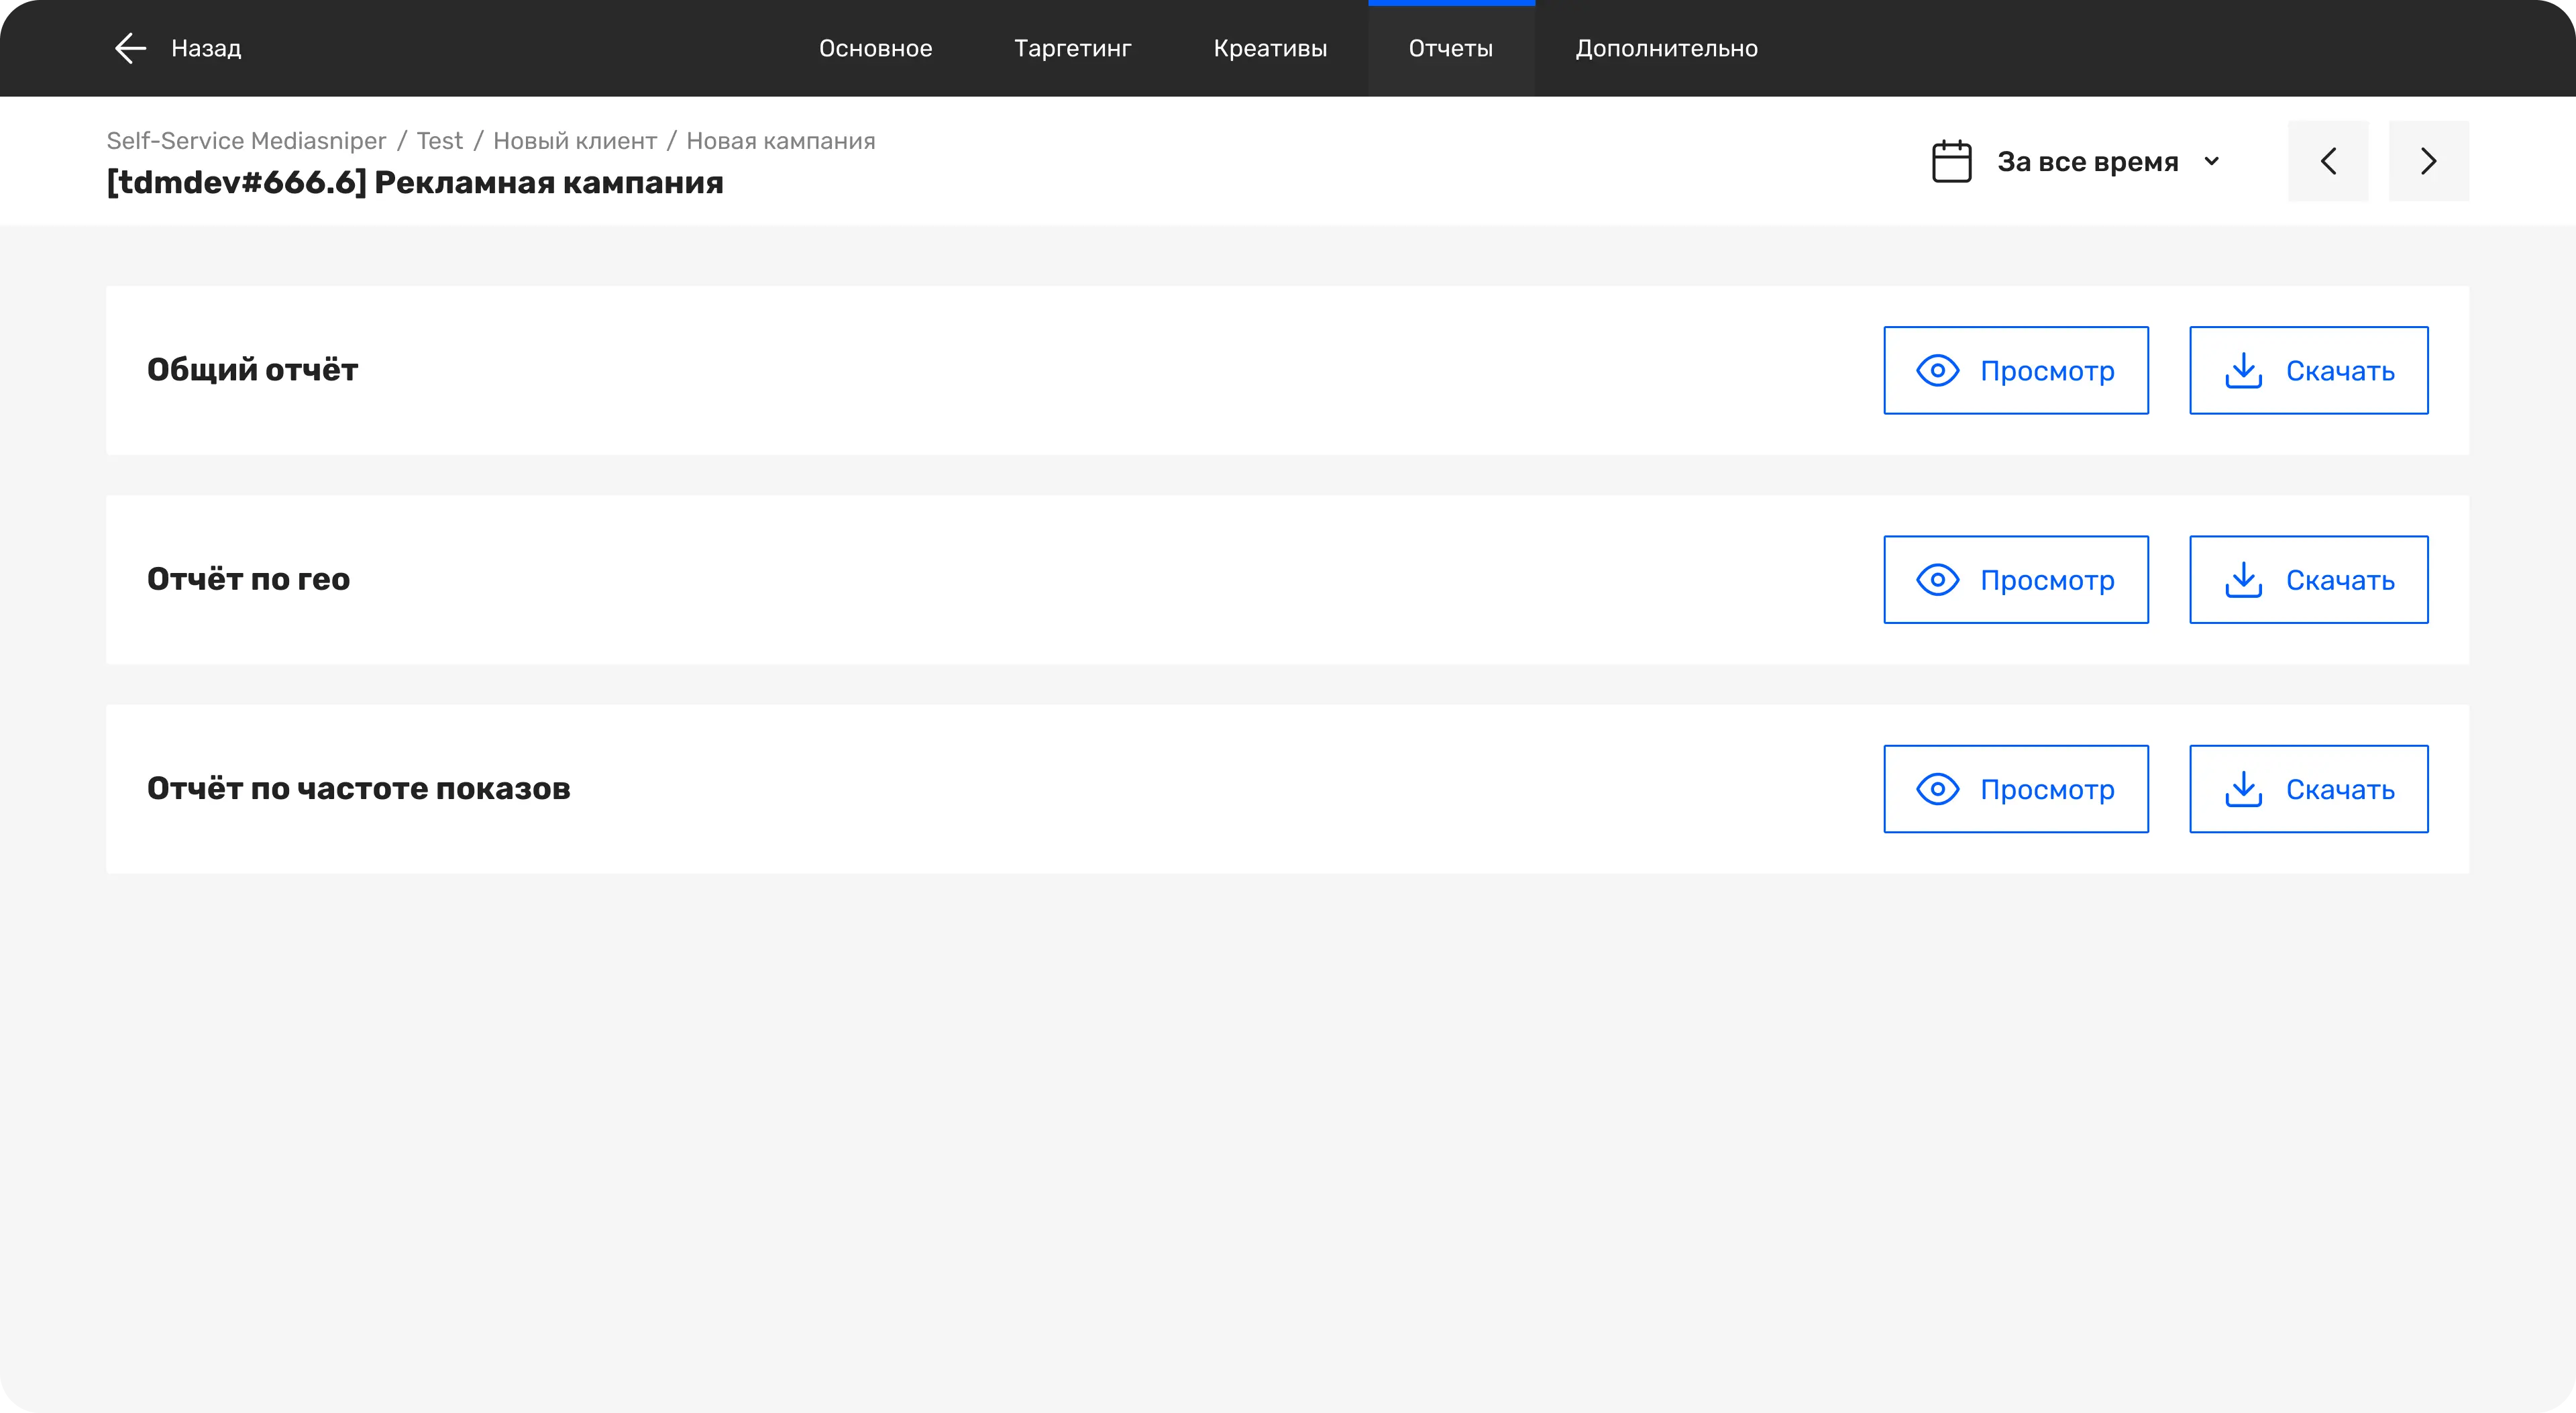Screen dimensions: 2576x1413
Task: Go to the Дополнительно tab
Action: (1666, 48)
